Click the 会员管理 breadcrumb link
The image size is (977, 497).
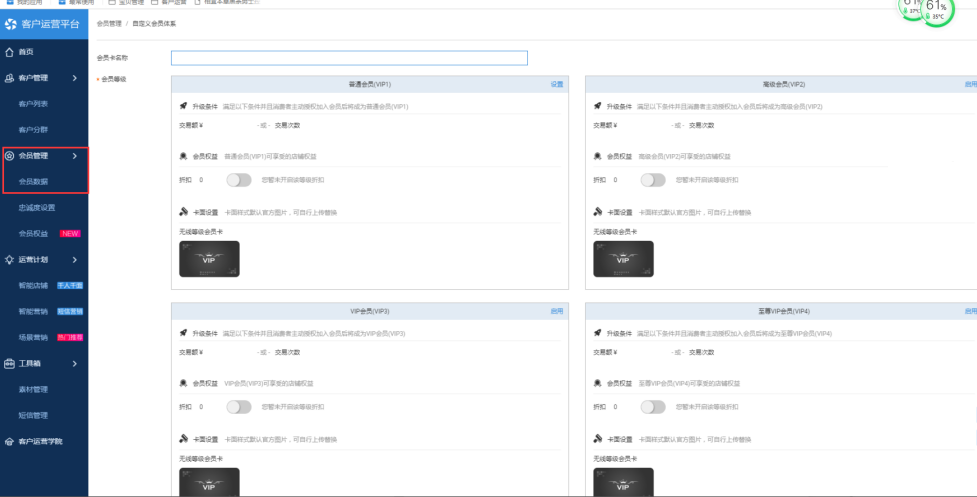click(109, 24)
